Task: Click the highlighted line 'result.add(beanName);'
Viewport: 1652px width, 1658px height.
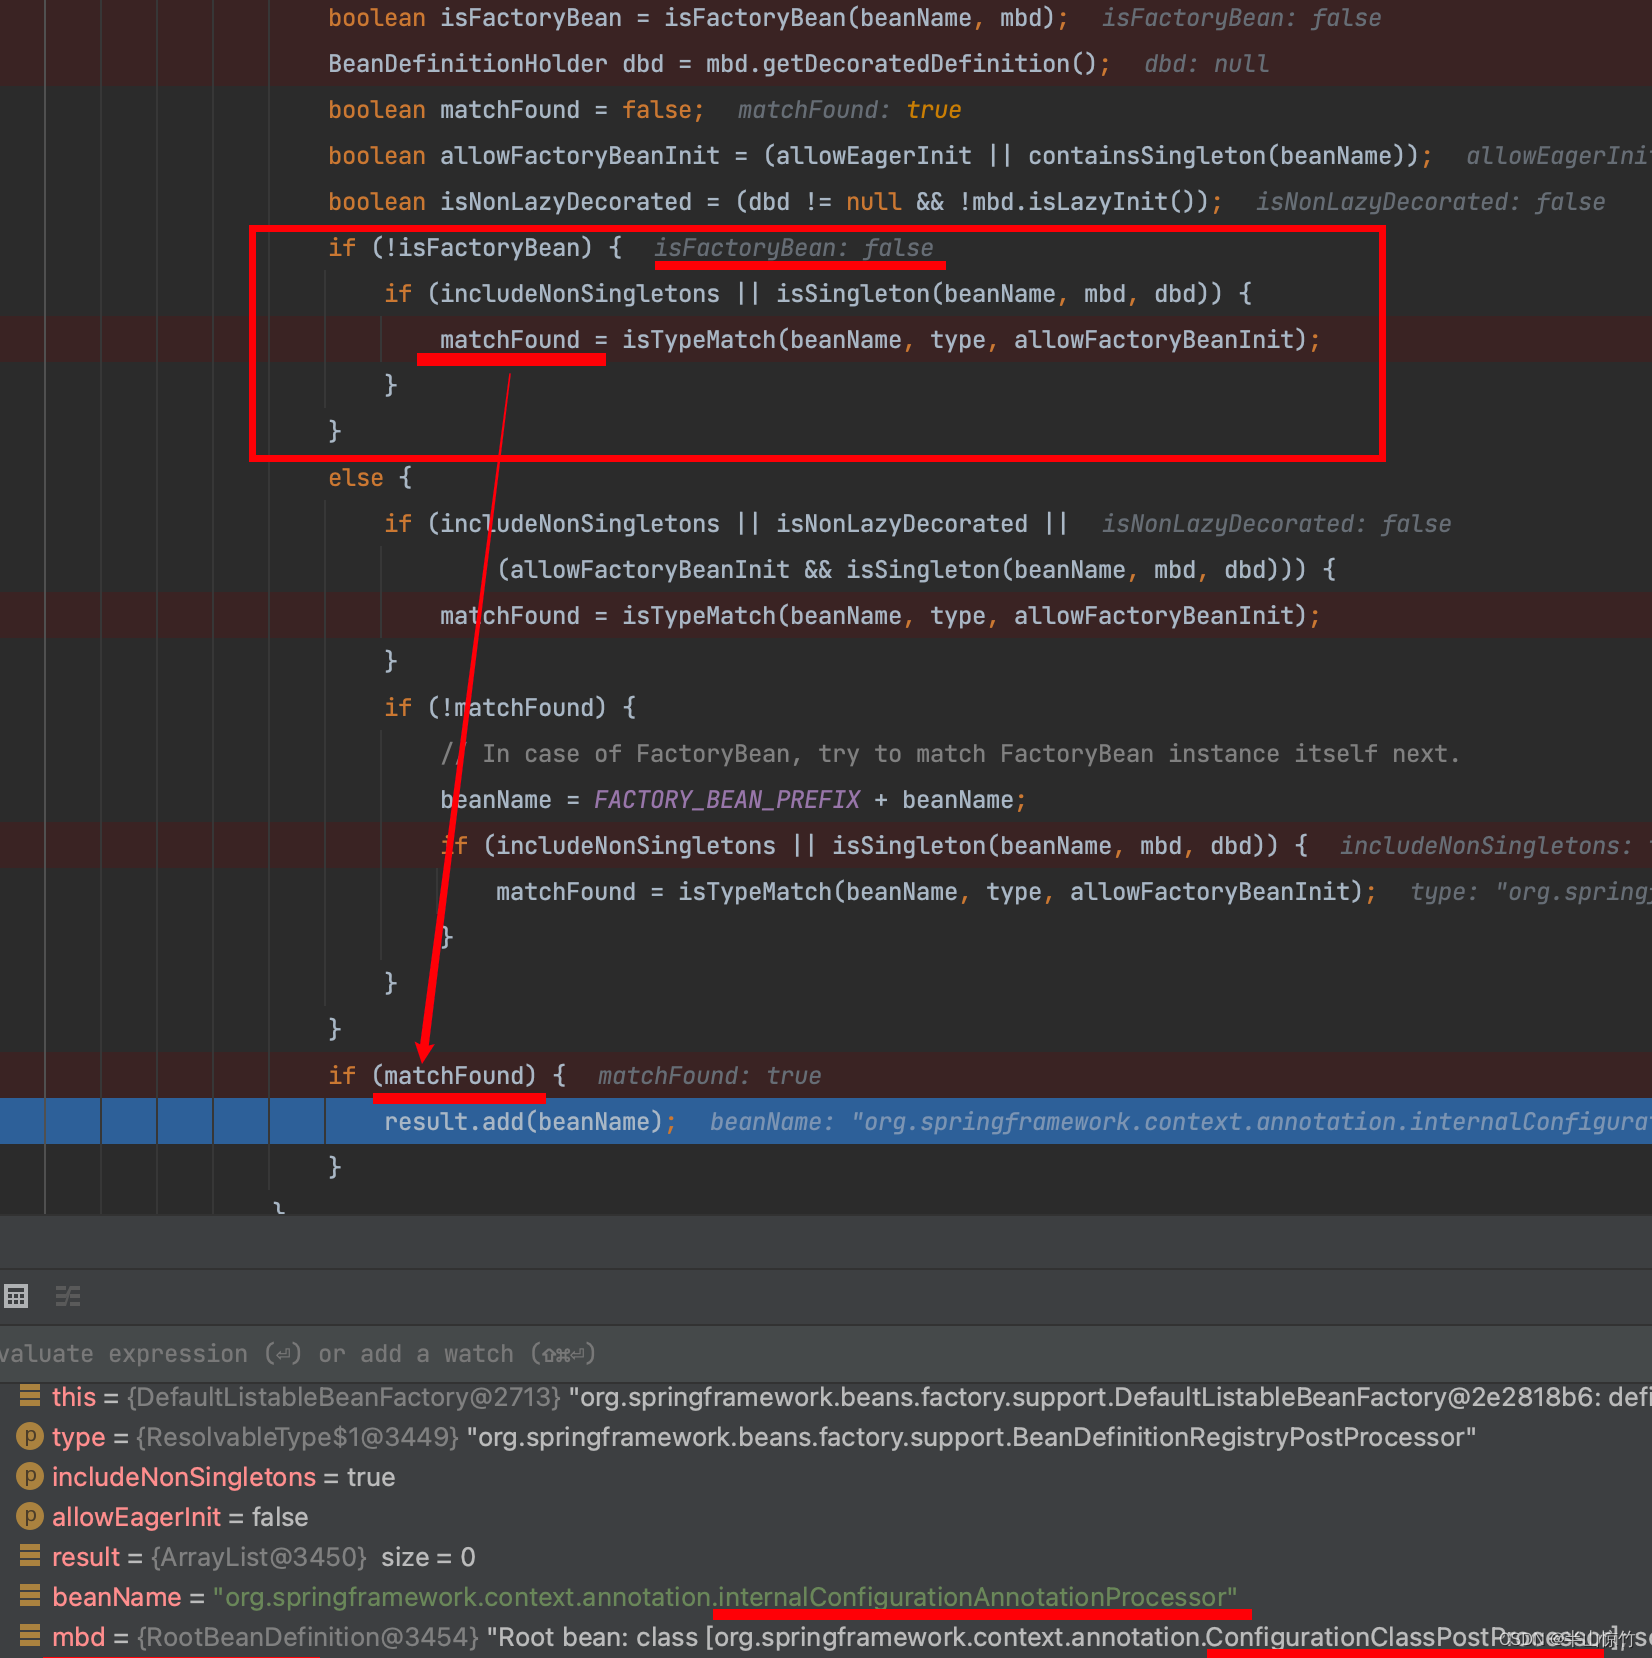Action: point(530,1121)
